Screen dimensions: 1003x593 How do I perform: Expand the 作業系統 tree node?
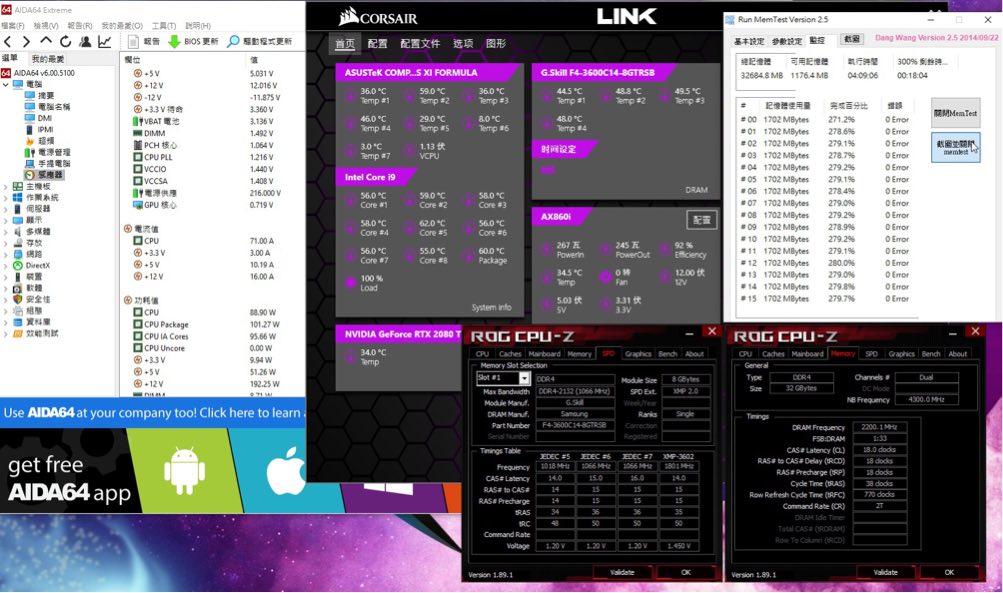point(6,198)
